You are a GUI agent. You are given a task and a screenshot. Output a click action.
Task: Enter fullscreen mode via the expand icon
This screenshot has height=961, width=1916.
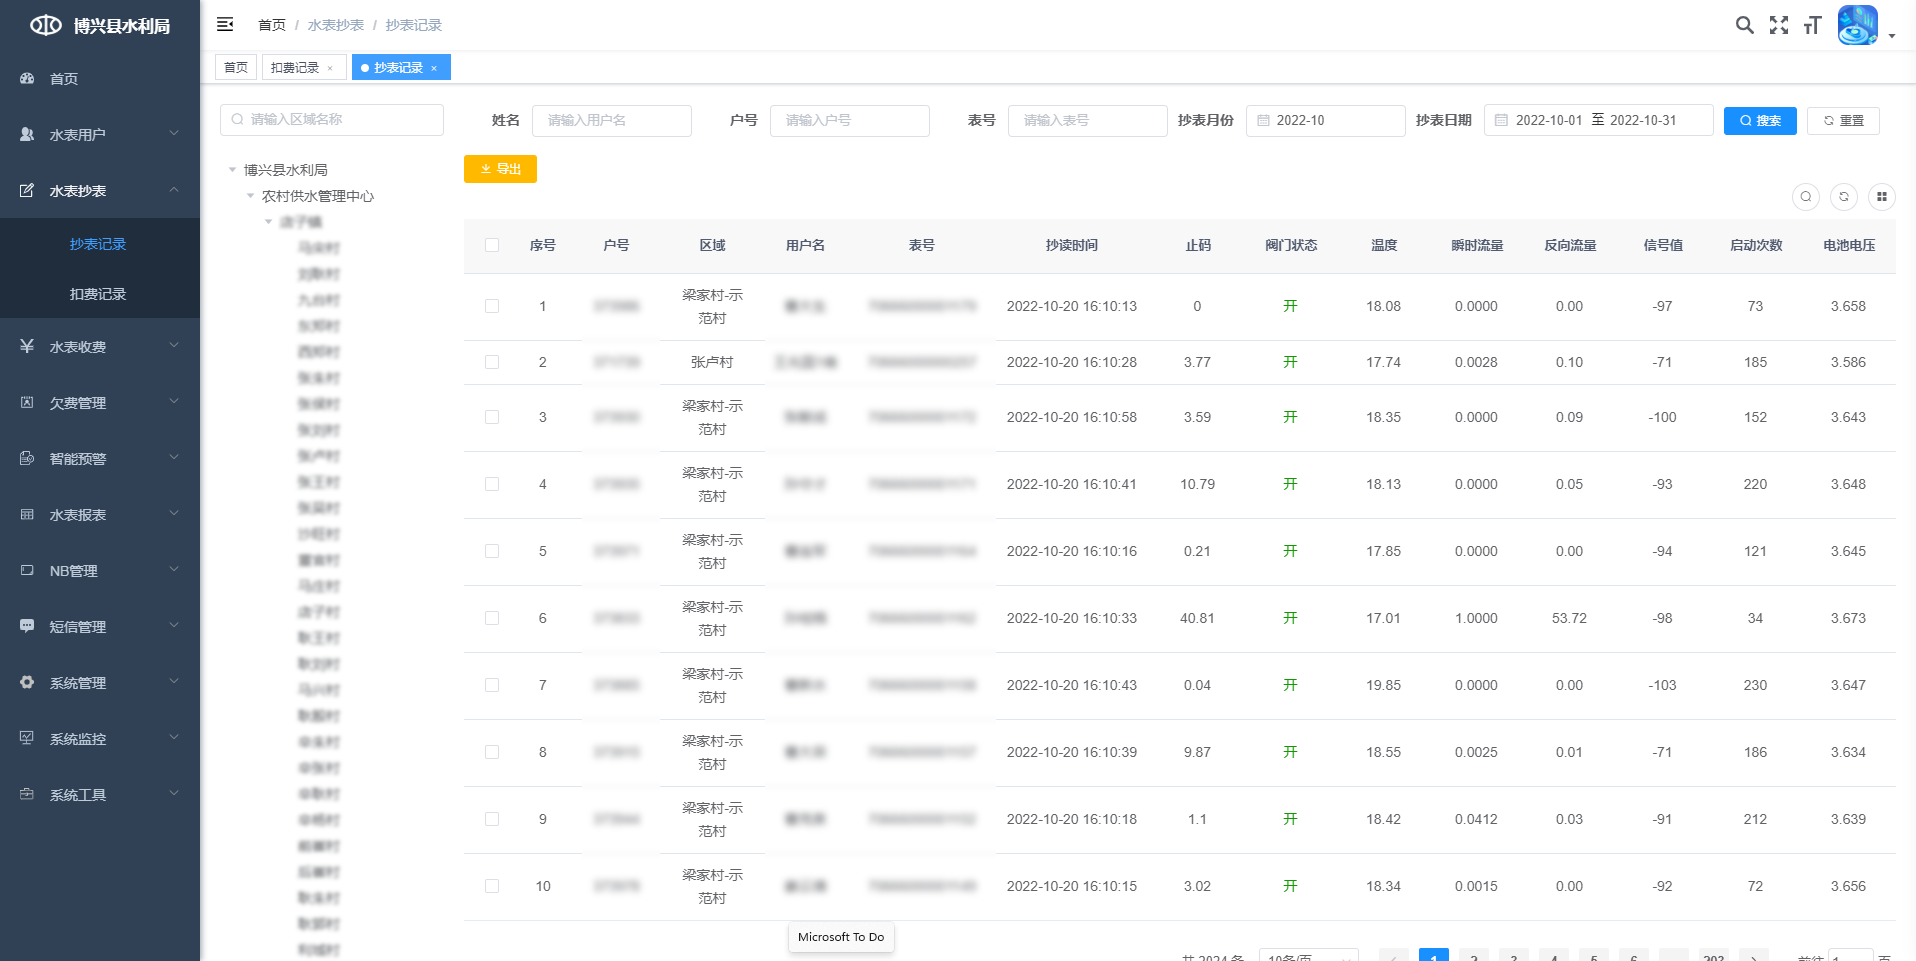pos(1780,25)
